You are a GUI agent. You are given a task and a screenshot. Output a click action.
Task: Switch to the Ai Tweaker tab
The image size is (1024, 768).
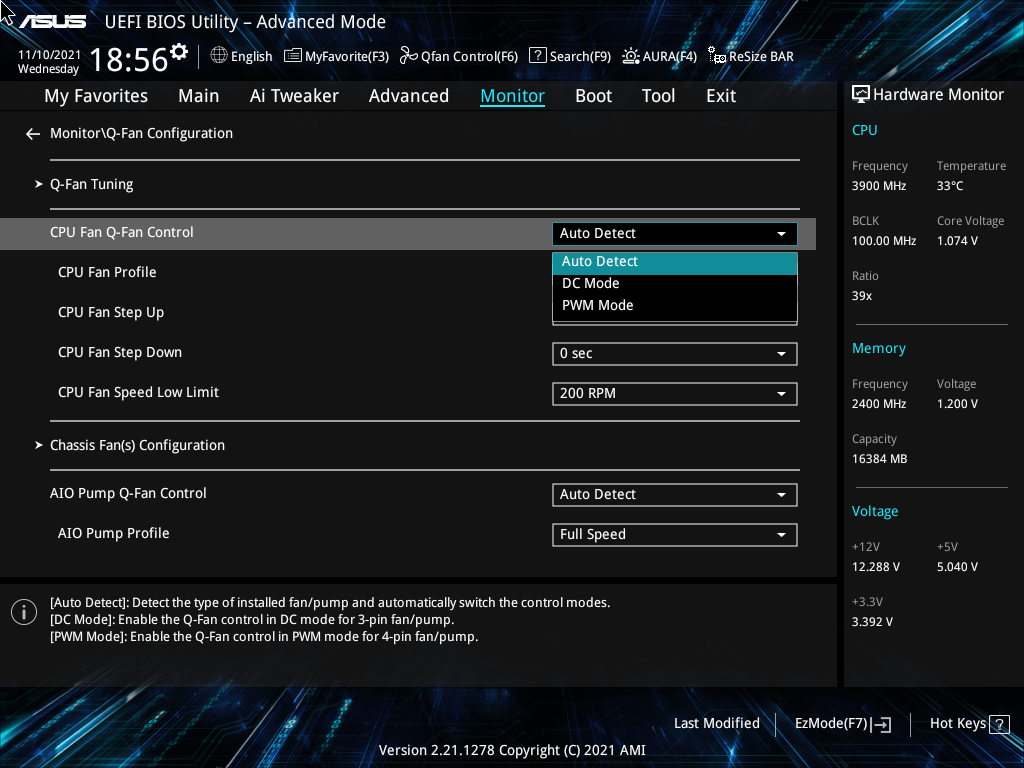pos(294,96)
